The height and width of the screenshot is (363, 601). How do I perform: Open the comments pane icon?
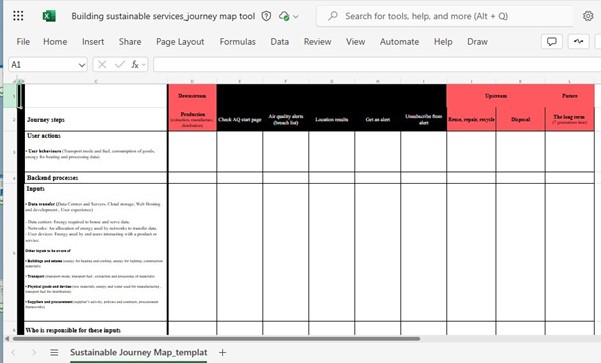[552, 41]
